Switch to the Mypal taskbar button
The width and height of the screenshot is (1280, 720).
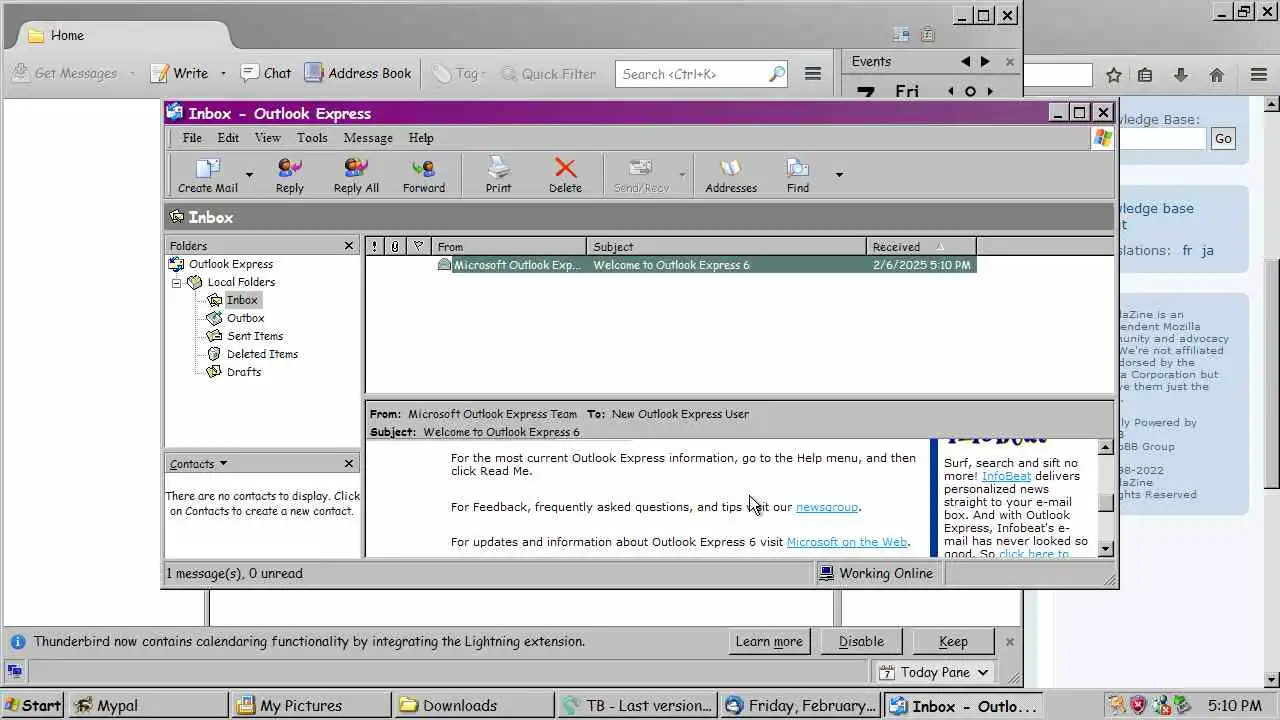[148, 705]
